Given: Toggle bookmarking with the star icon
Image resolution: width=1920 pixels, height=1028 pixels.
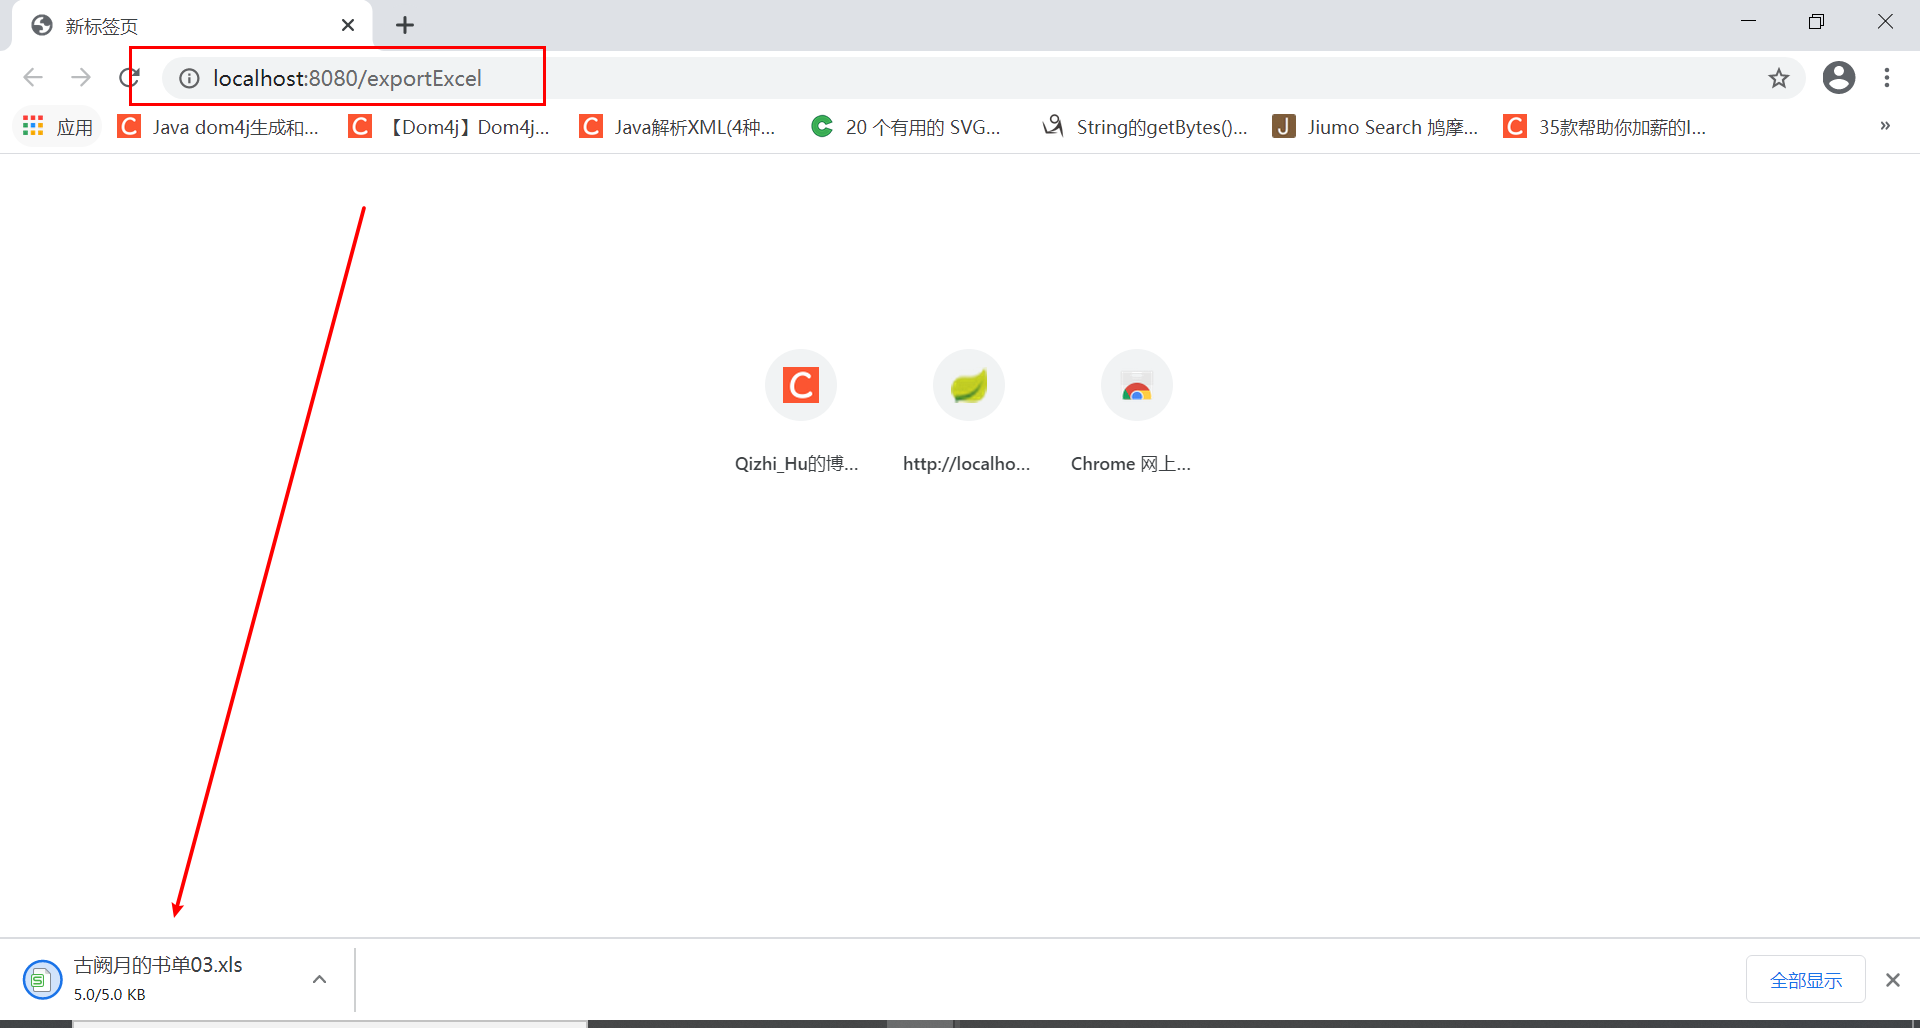Looking at the screenshot, I should click(1779, 77).
